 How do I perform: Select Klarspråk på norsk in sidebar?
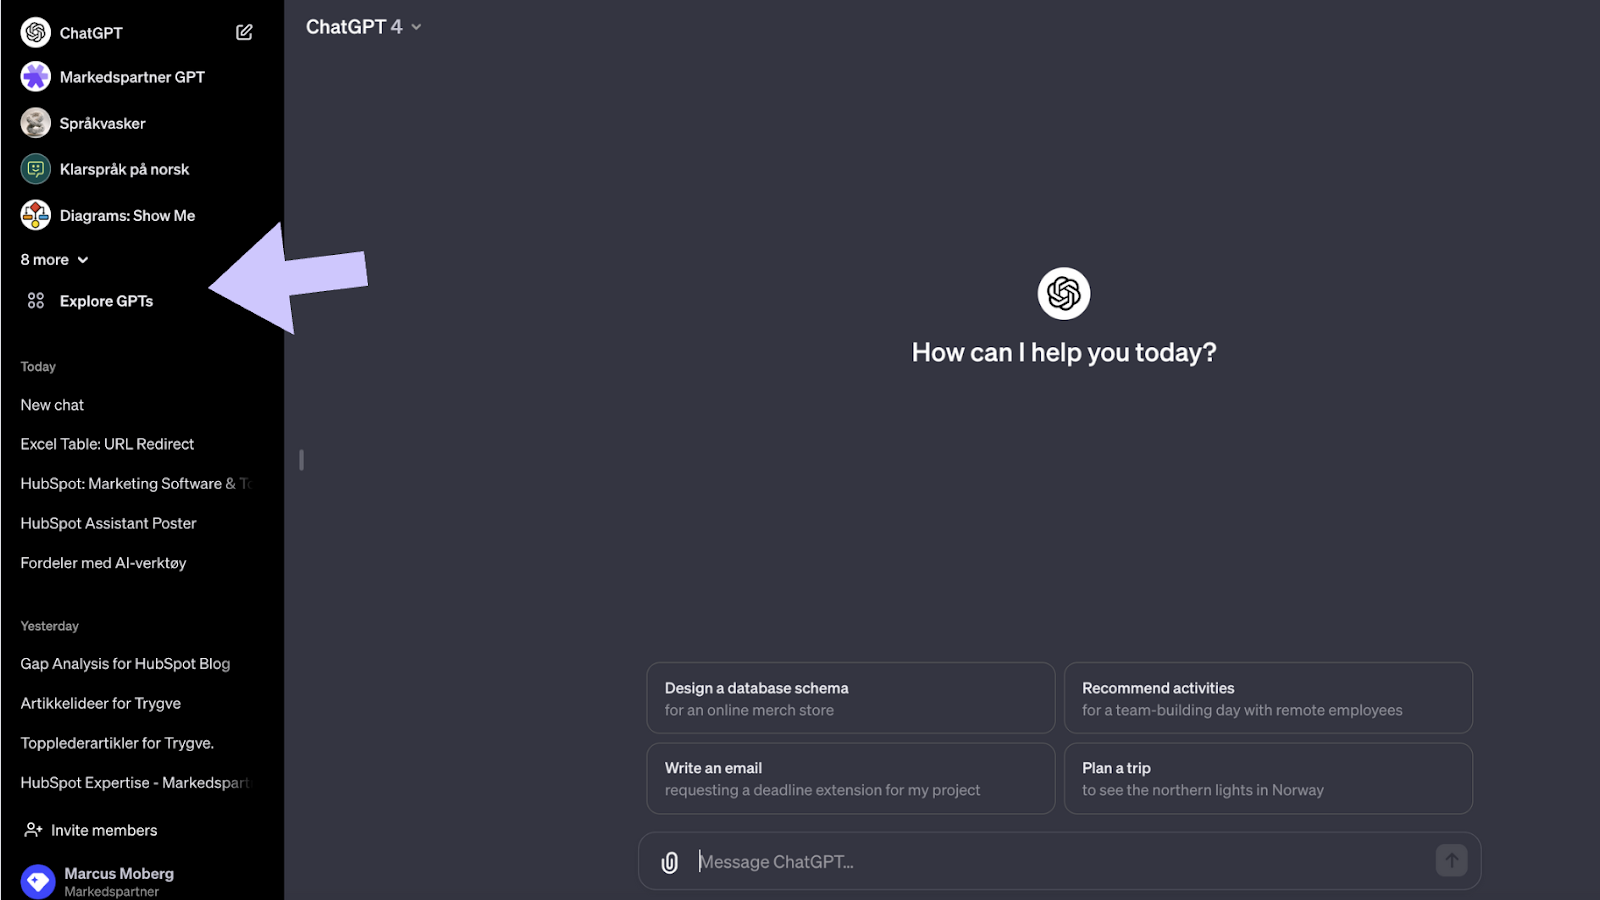point(124,169)
